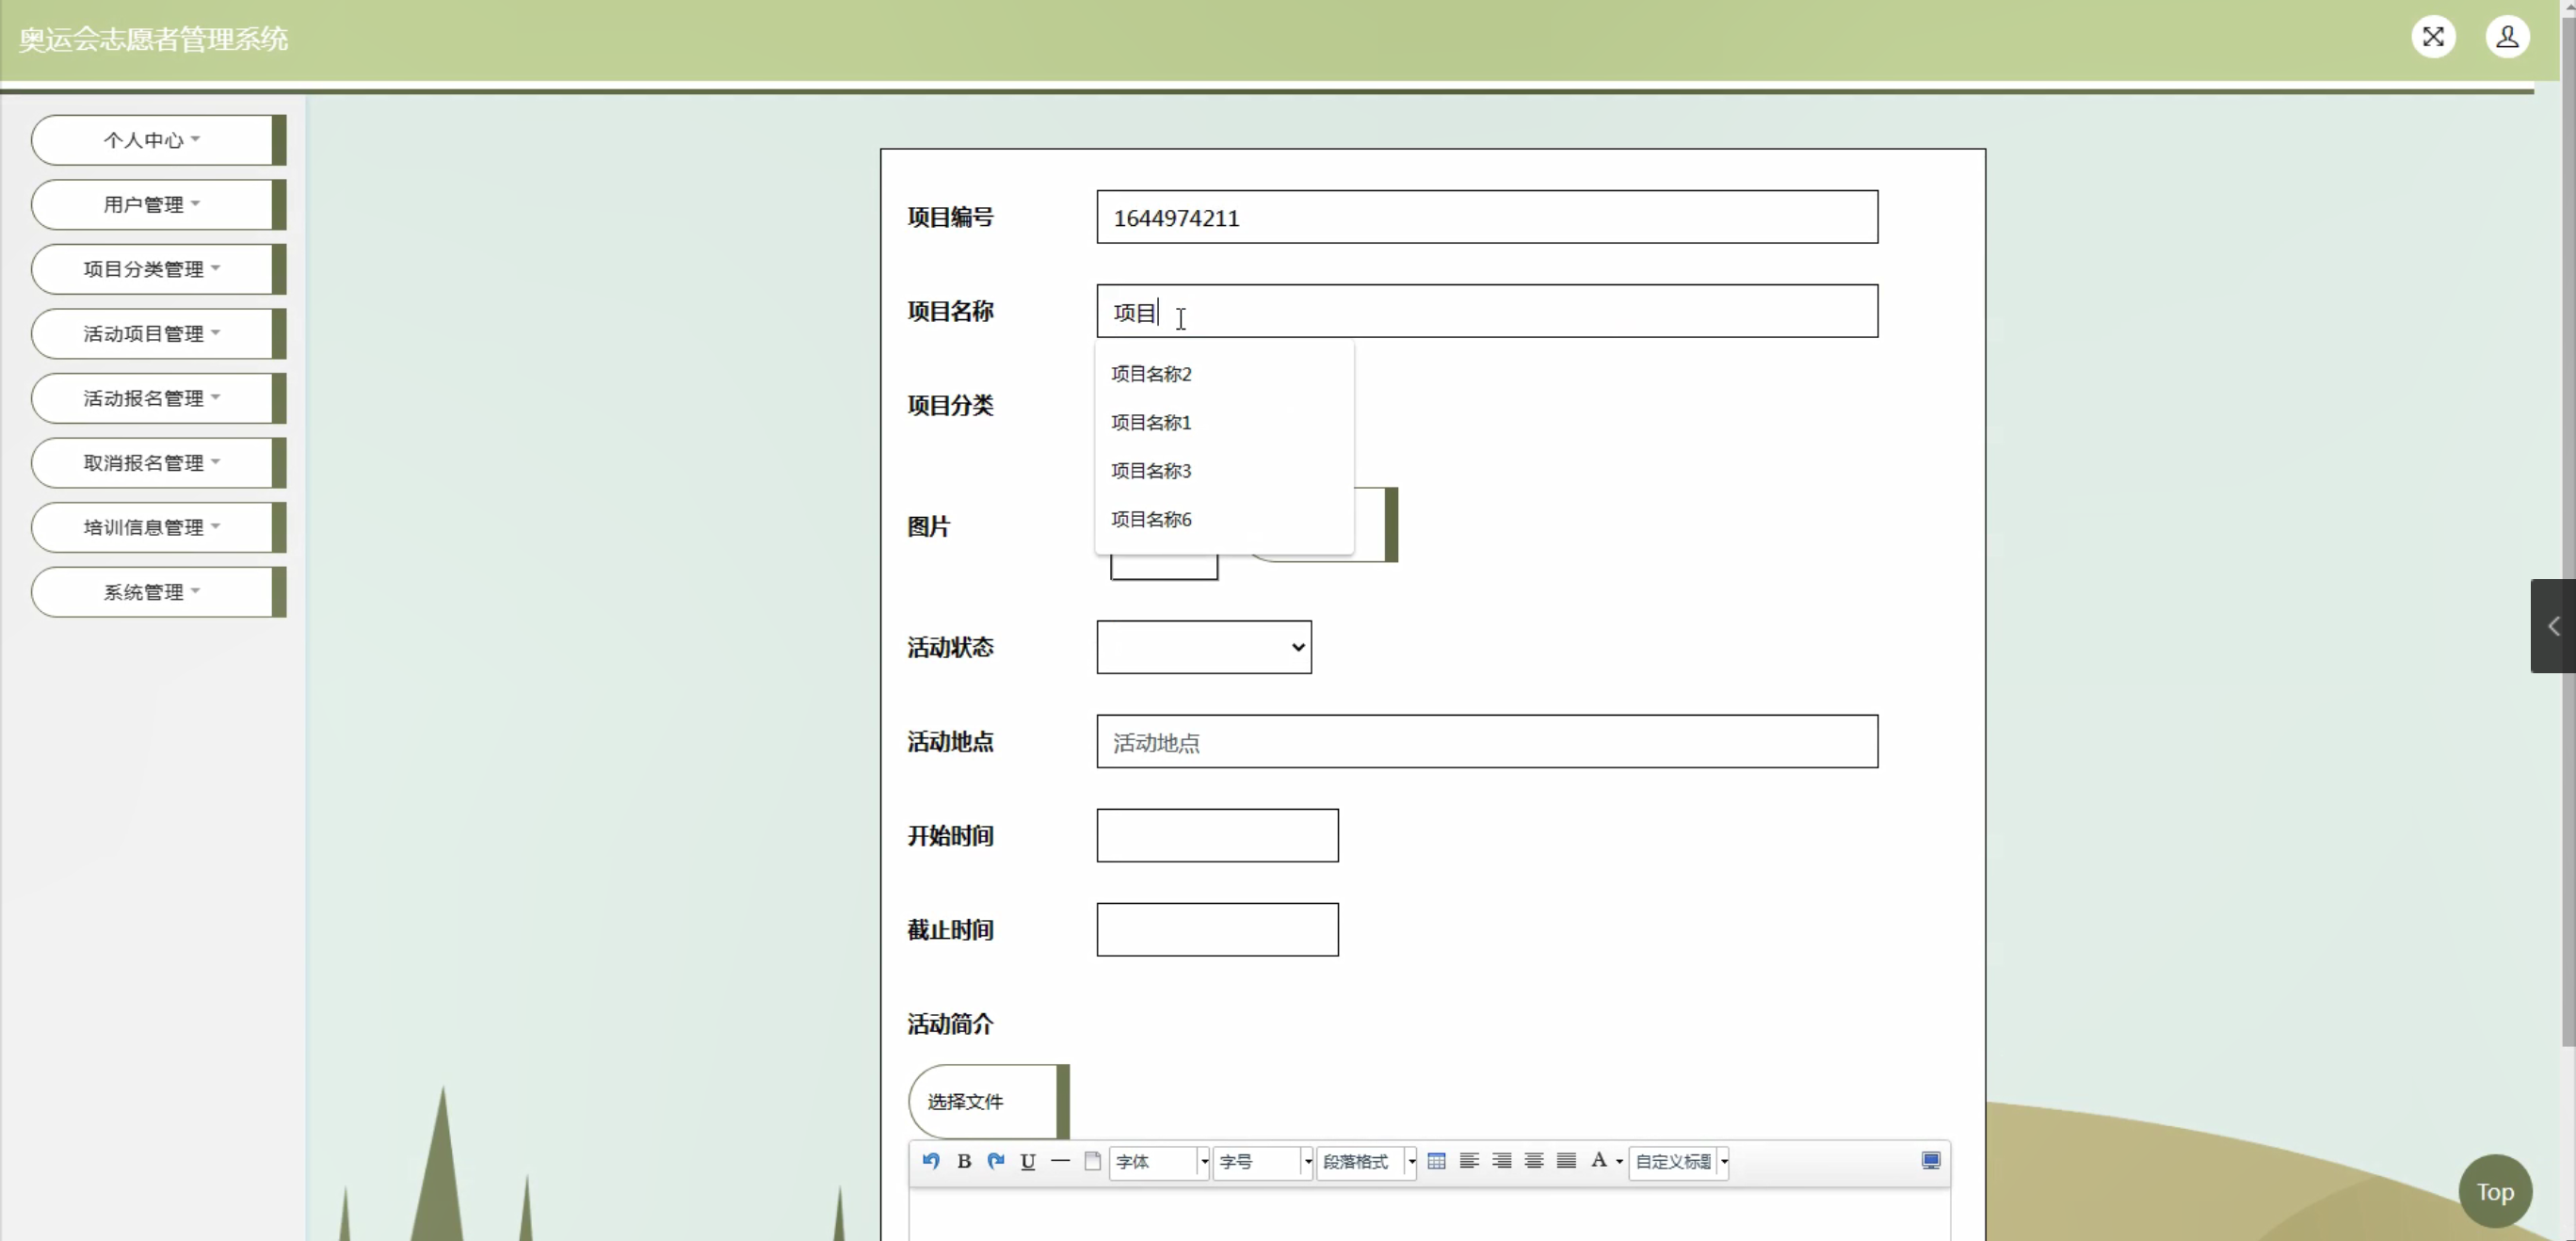
Task: Click the undo icon in editor toolbar
Action: (931, 1161)
